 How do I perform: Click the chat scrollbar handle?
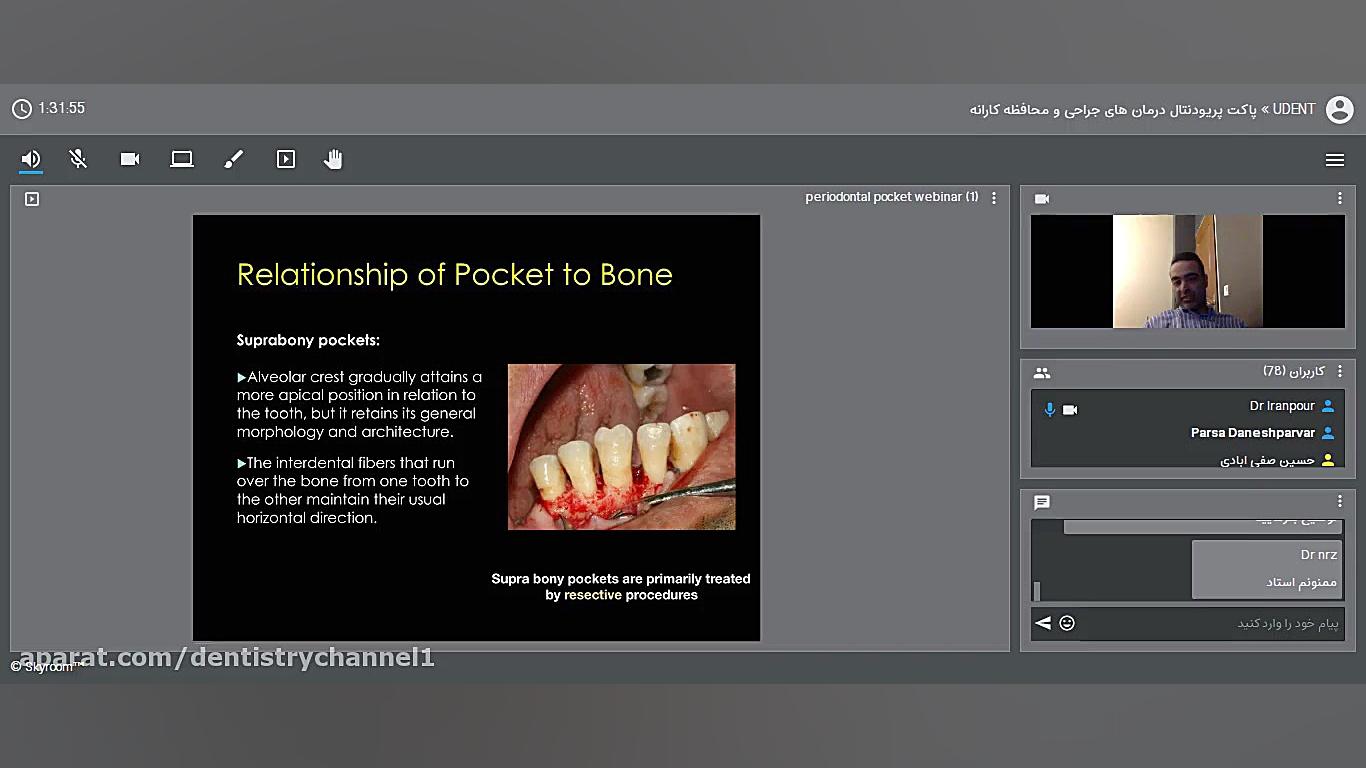(1037, 590)
